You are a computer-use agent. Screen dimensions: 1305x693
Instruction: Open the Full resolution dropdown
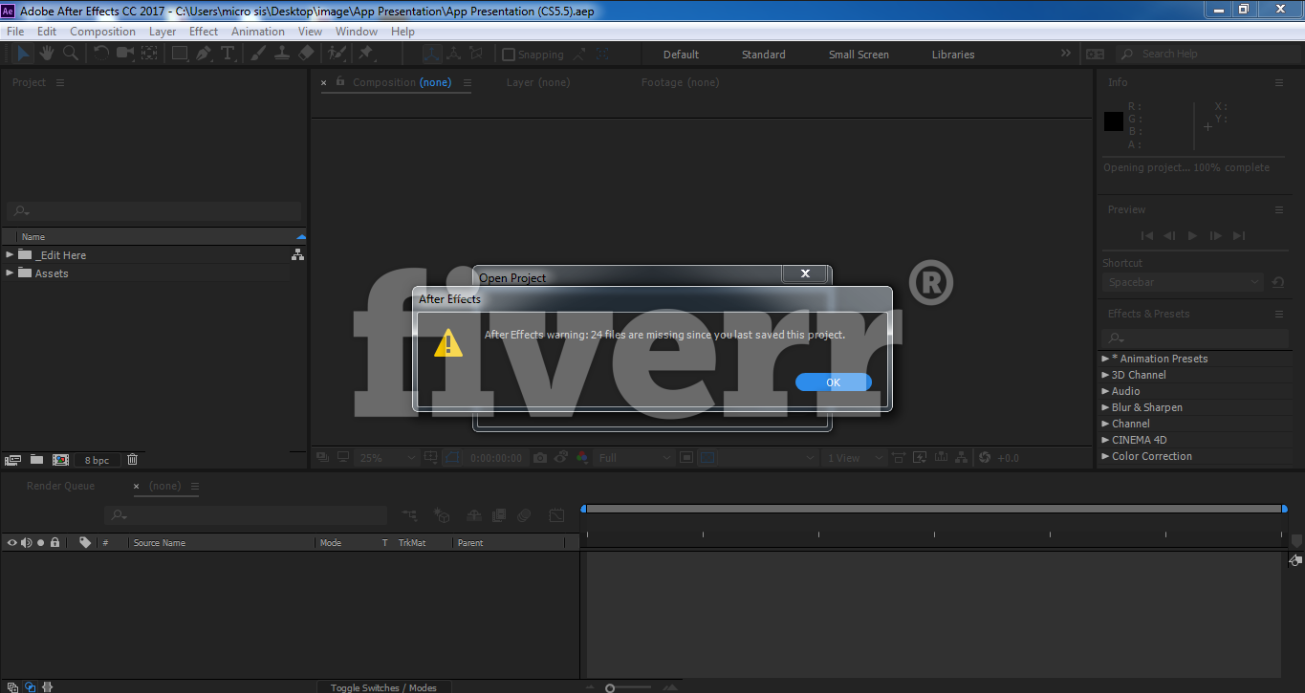634,457
